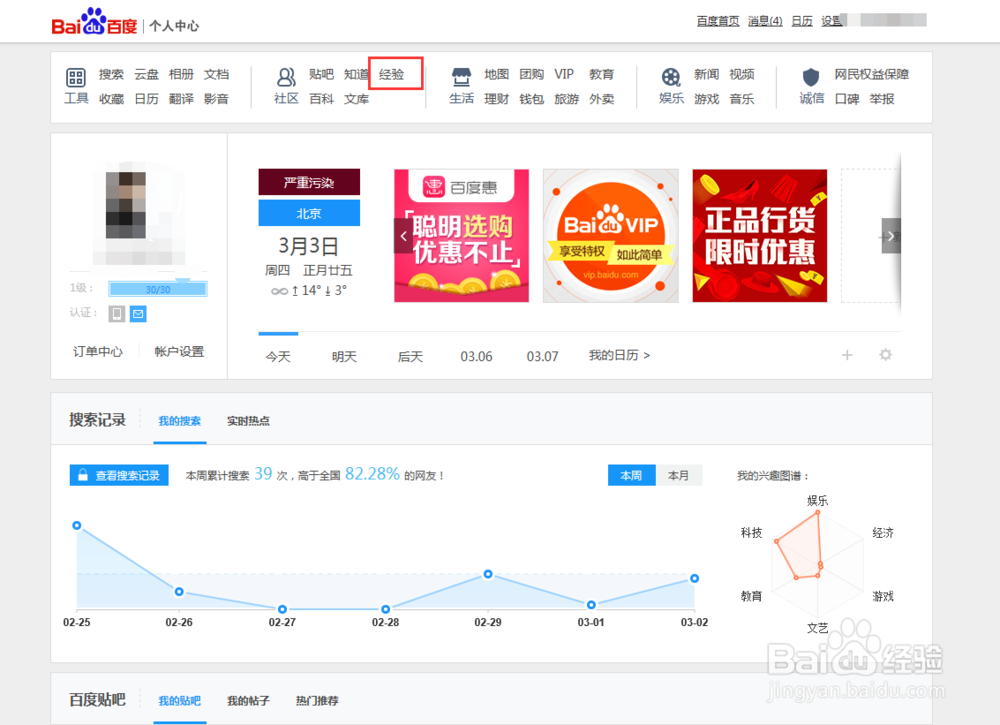Open 帐户设置
Viewport: 1000px width, 725px height.
(179, 351)
